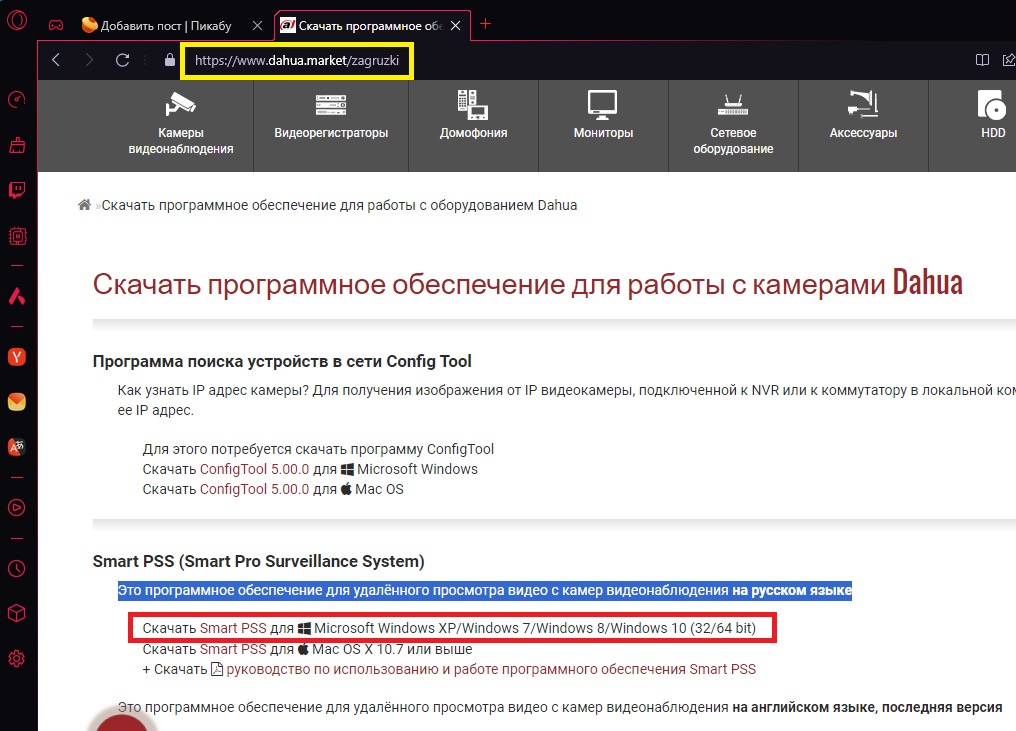Open the Домофония category
The height and width of the screenshot is (731, 1016).
[x=474, y=124]
